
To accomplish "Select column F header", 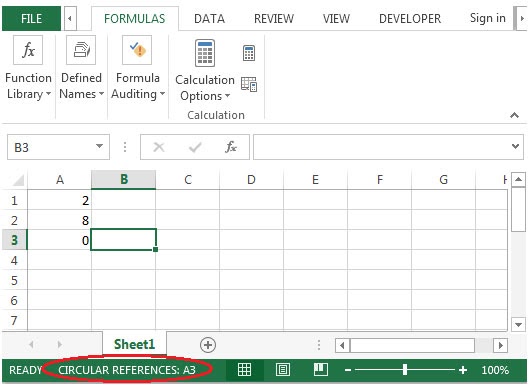I will (380, 180).
